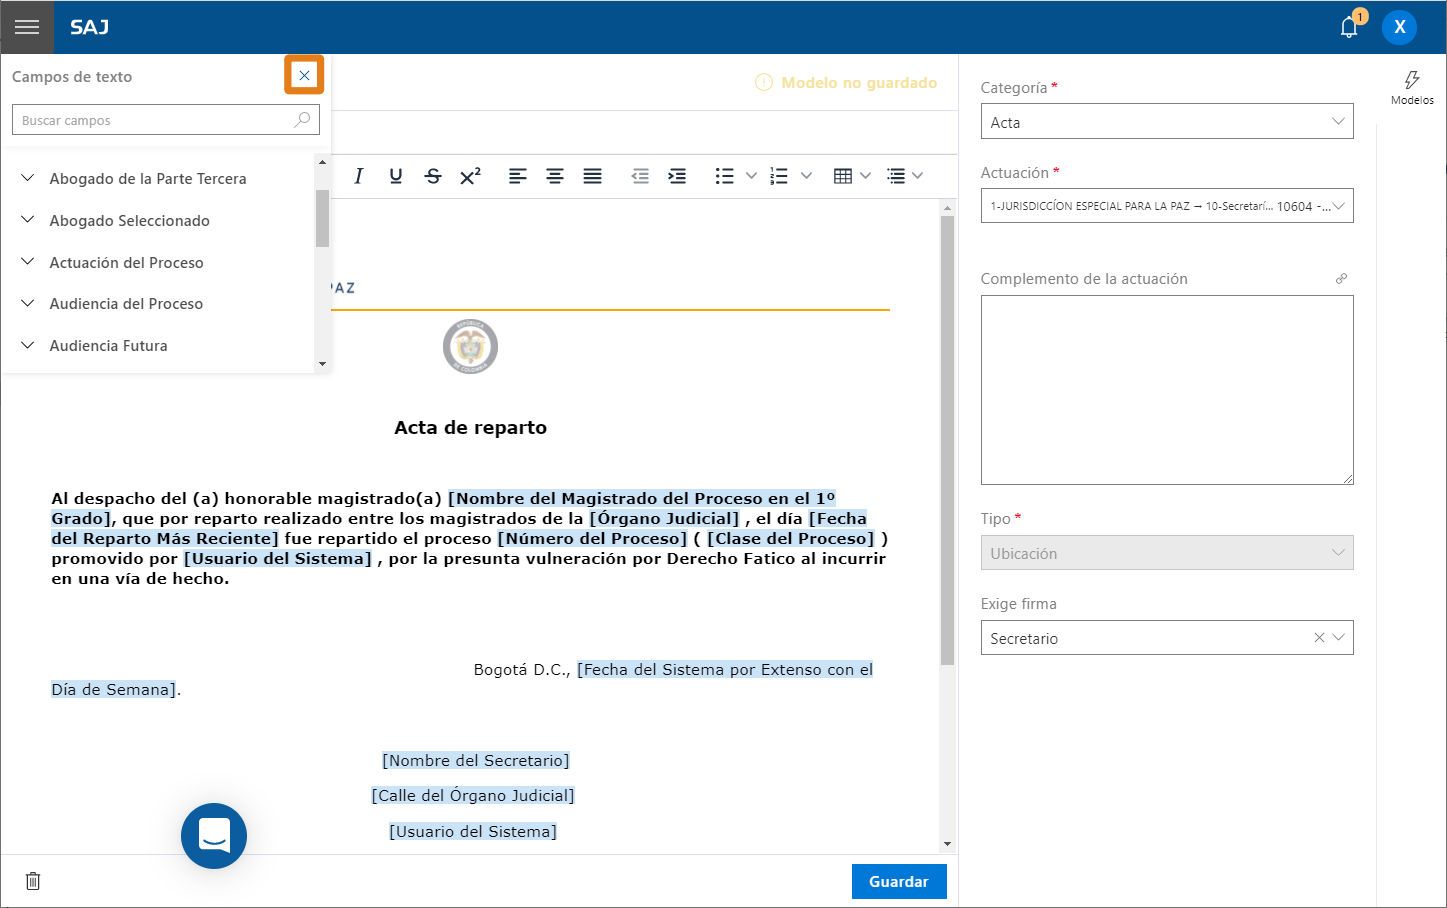Select the [Órgano Judicial] field placeholder

coord(664,518)
